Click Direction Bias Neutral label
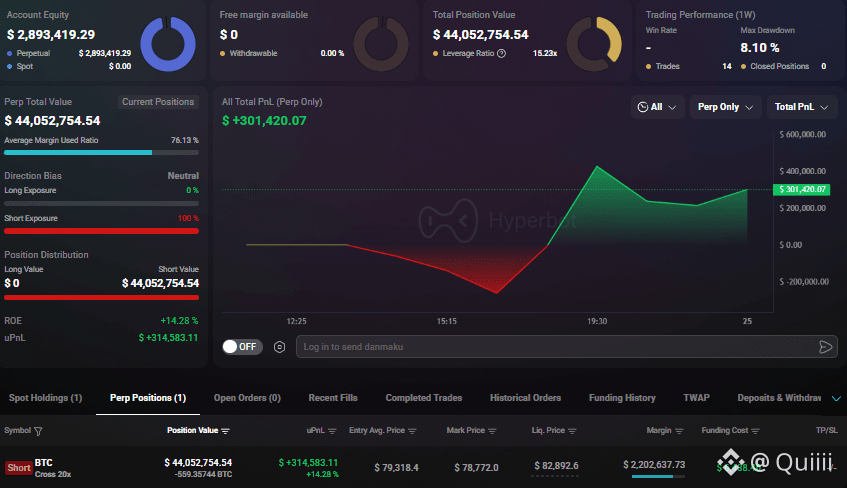The height and width of the screenshot is (488, 847). pyautogui.click(x=183, y=176)
